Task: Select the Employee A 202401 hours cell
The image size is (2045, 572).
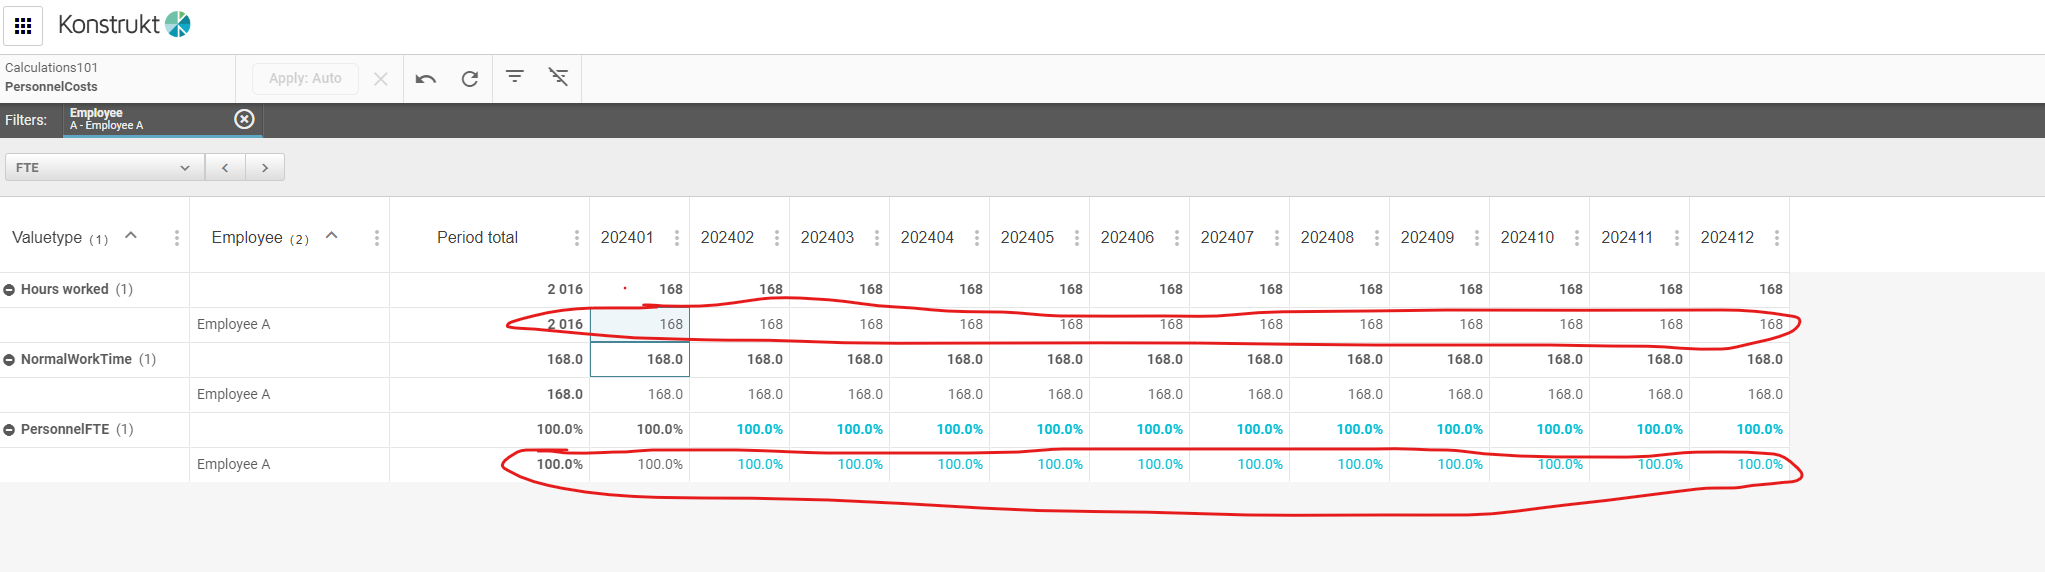Action: [640, 325]
